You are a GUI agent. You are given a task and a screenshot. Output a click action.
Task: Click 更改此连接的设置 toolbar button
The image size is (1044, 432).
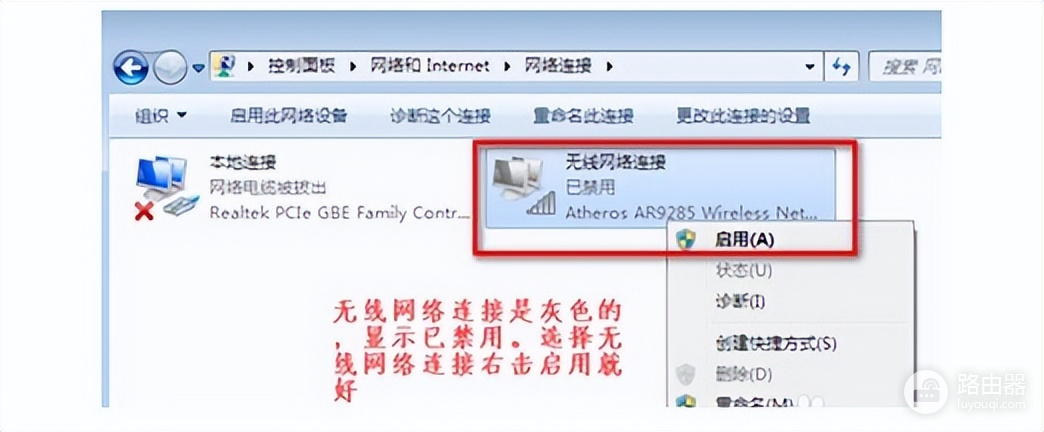pyautogui.click(x=743, y=116)
